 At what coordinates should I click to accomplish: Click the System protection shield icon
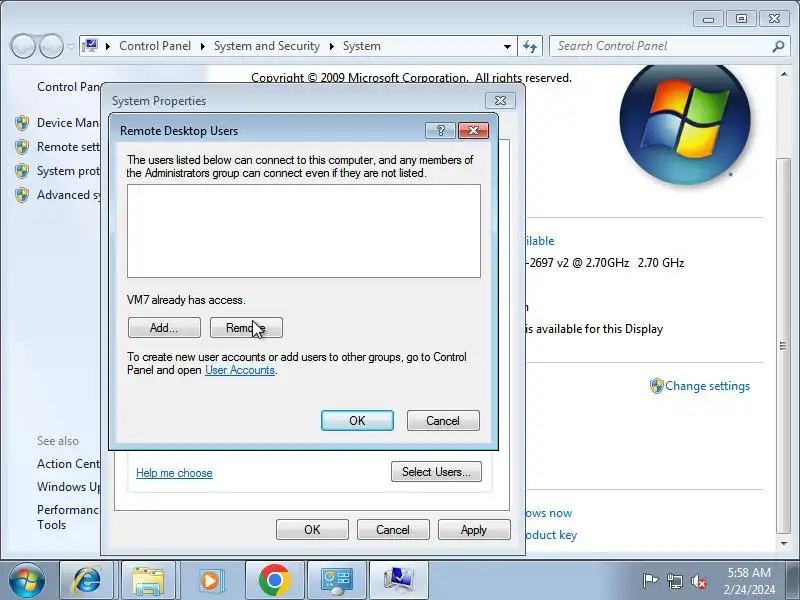22,171
